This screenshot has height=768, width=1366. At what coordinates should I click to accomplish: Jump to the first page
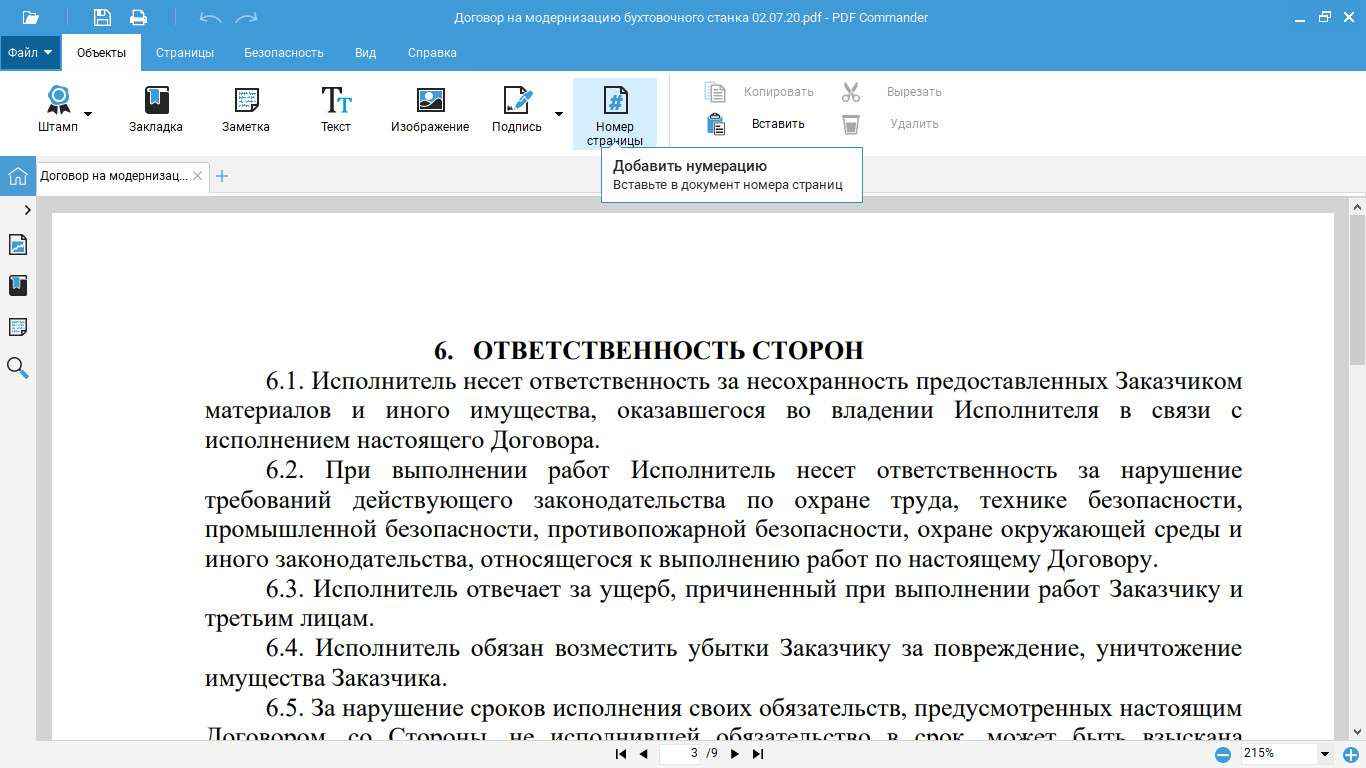tap(621, 754)
